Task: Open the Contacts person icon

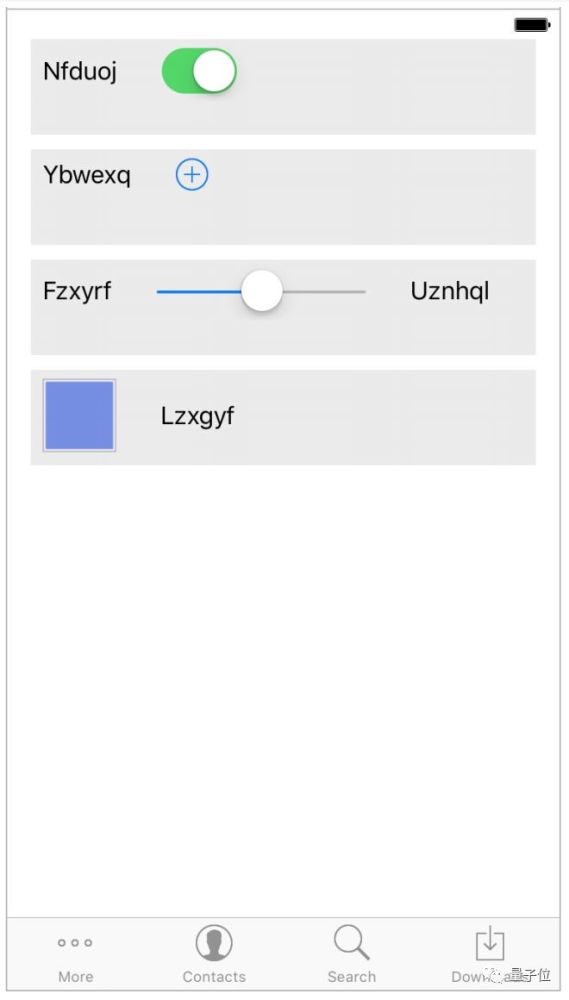Action: 214,943
